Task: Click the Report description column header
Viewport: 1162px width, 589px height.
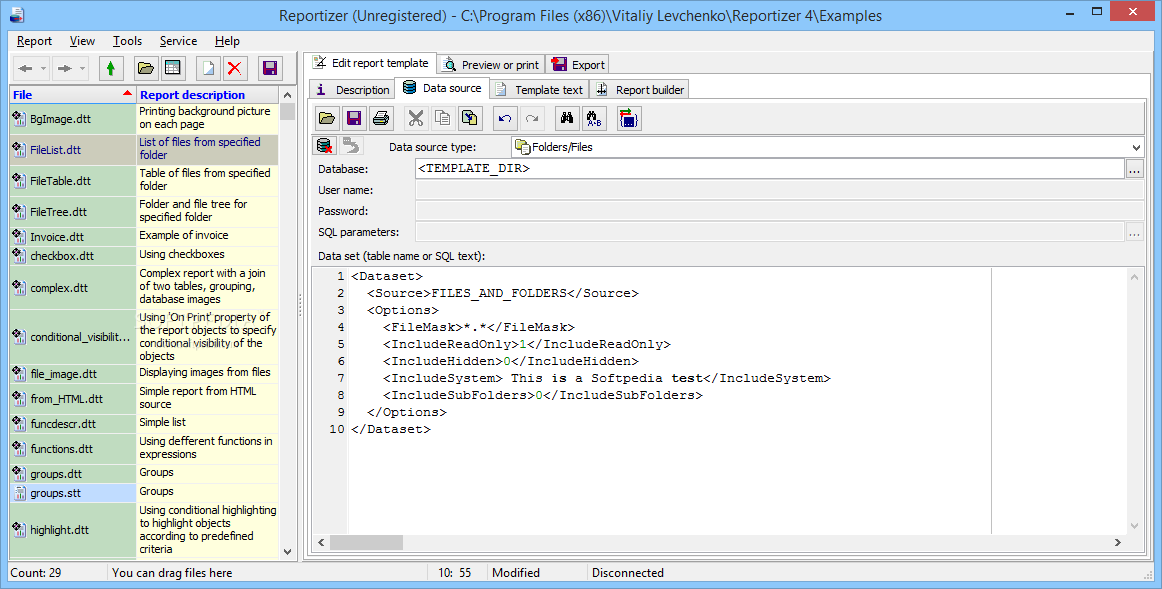Action: pos(208,94)
